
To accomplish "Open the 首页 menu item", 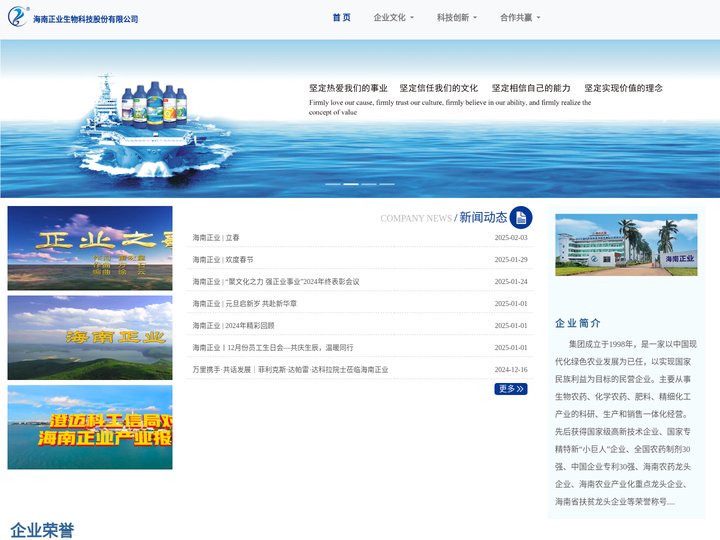I will click(x=342, y=17).
